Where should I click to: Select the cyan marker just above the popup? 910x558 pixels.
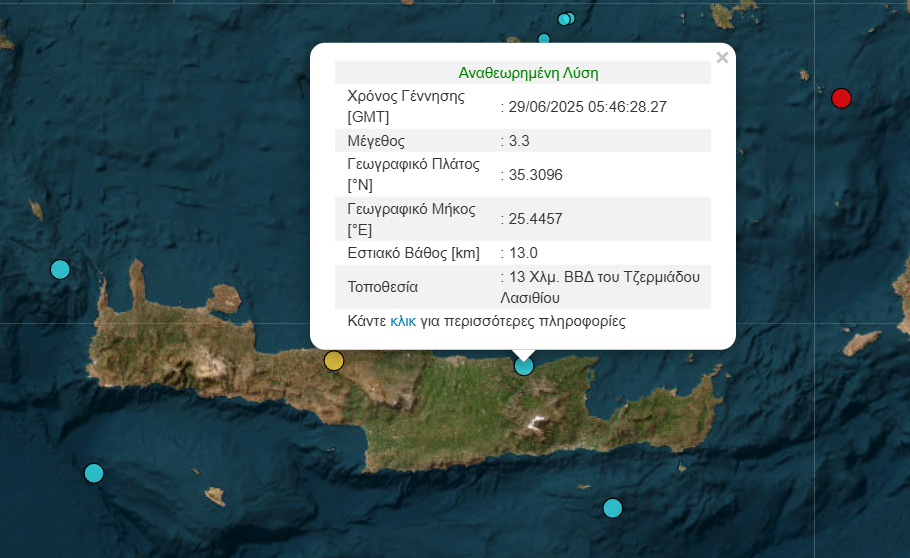click(544, 39)
